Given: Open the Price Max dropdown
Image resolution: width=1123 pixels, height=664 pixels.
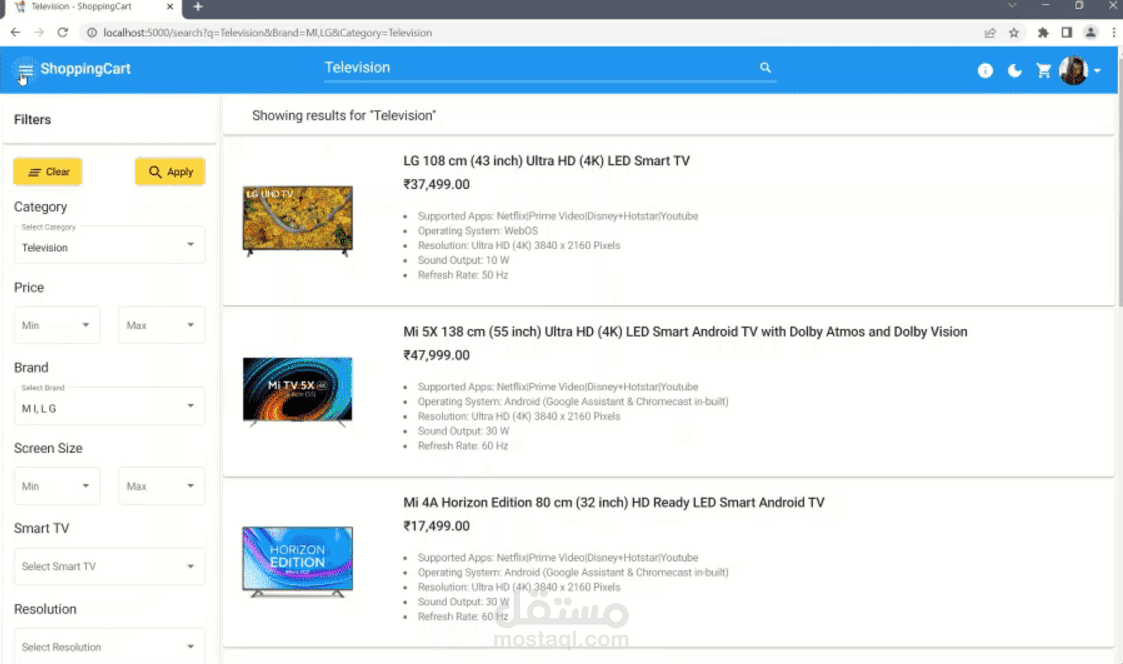Looking at the screenshot, I should click(x=161, y=325).
